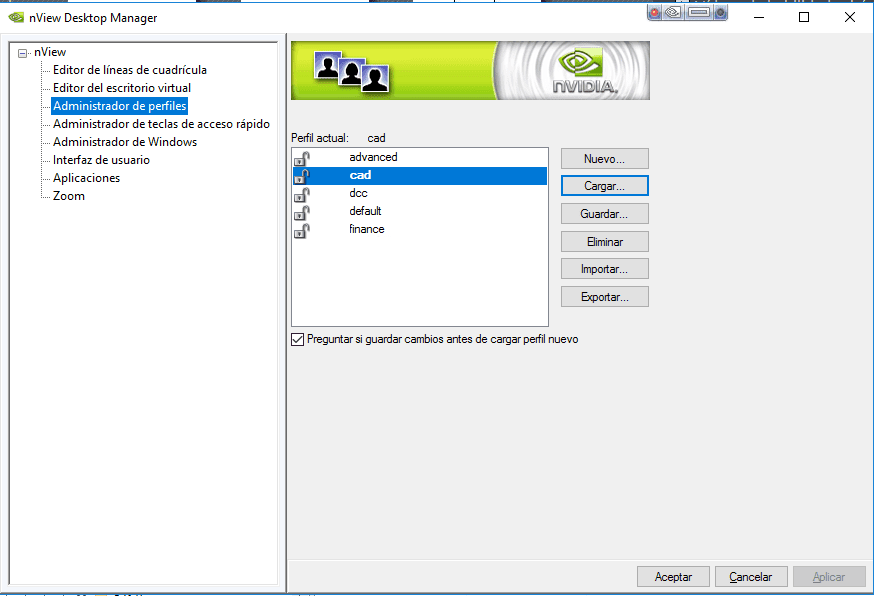Image resolution: width=874 pixels, height=596 pixels.
Task: Confirm changes with the Aceptar button
Action: [x=673, y=576]
